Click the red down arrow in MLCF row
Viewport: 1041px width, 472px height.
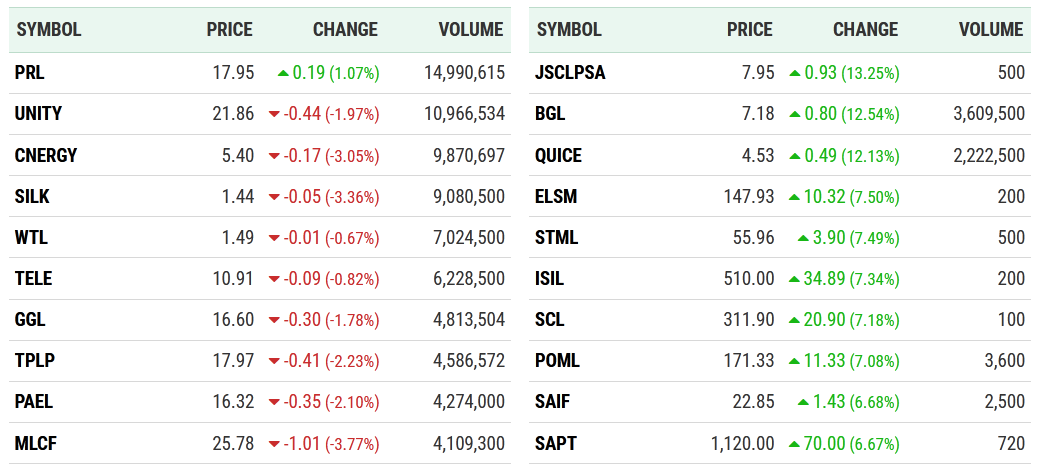tap(274, 443)
